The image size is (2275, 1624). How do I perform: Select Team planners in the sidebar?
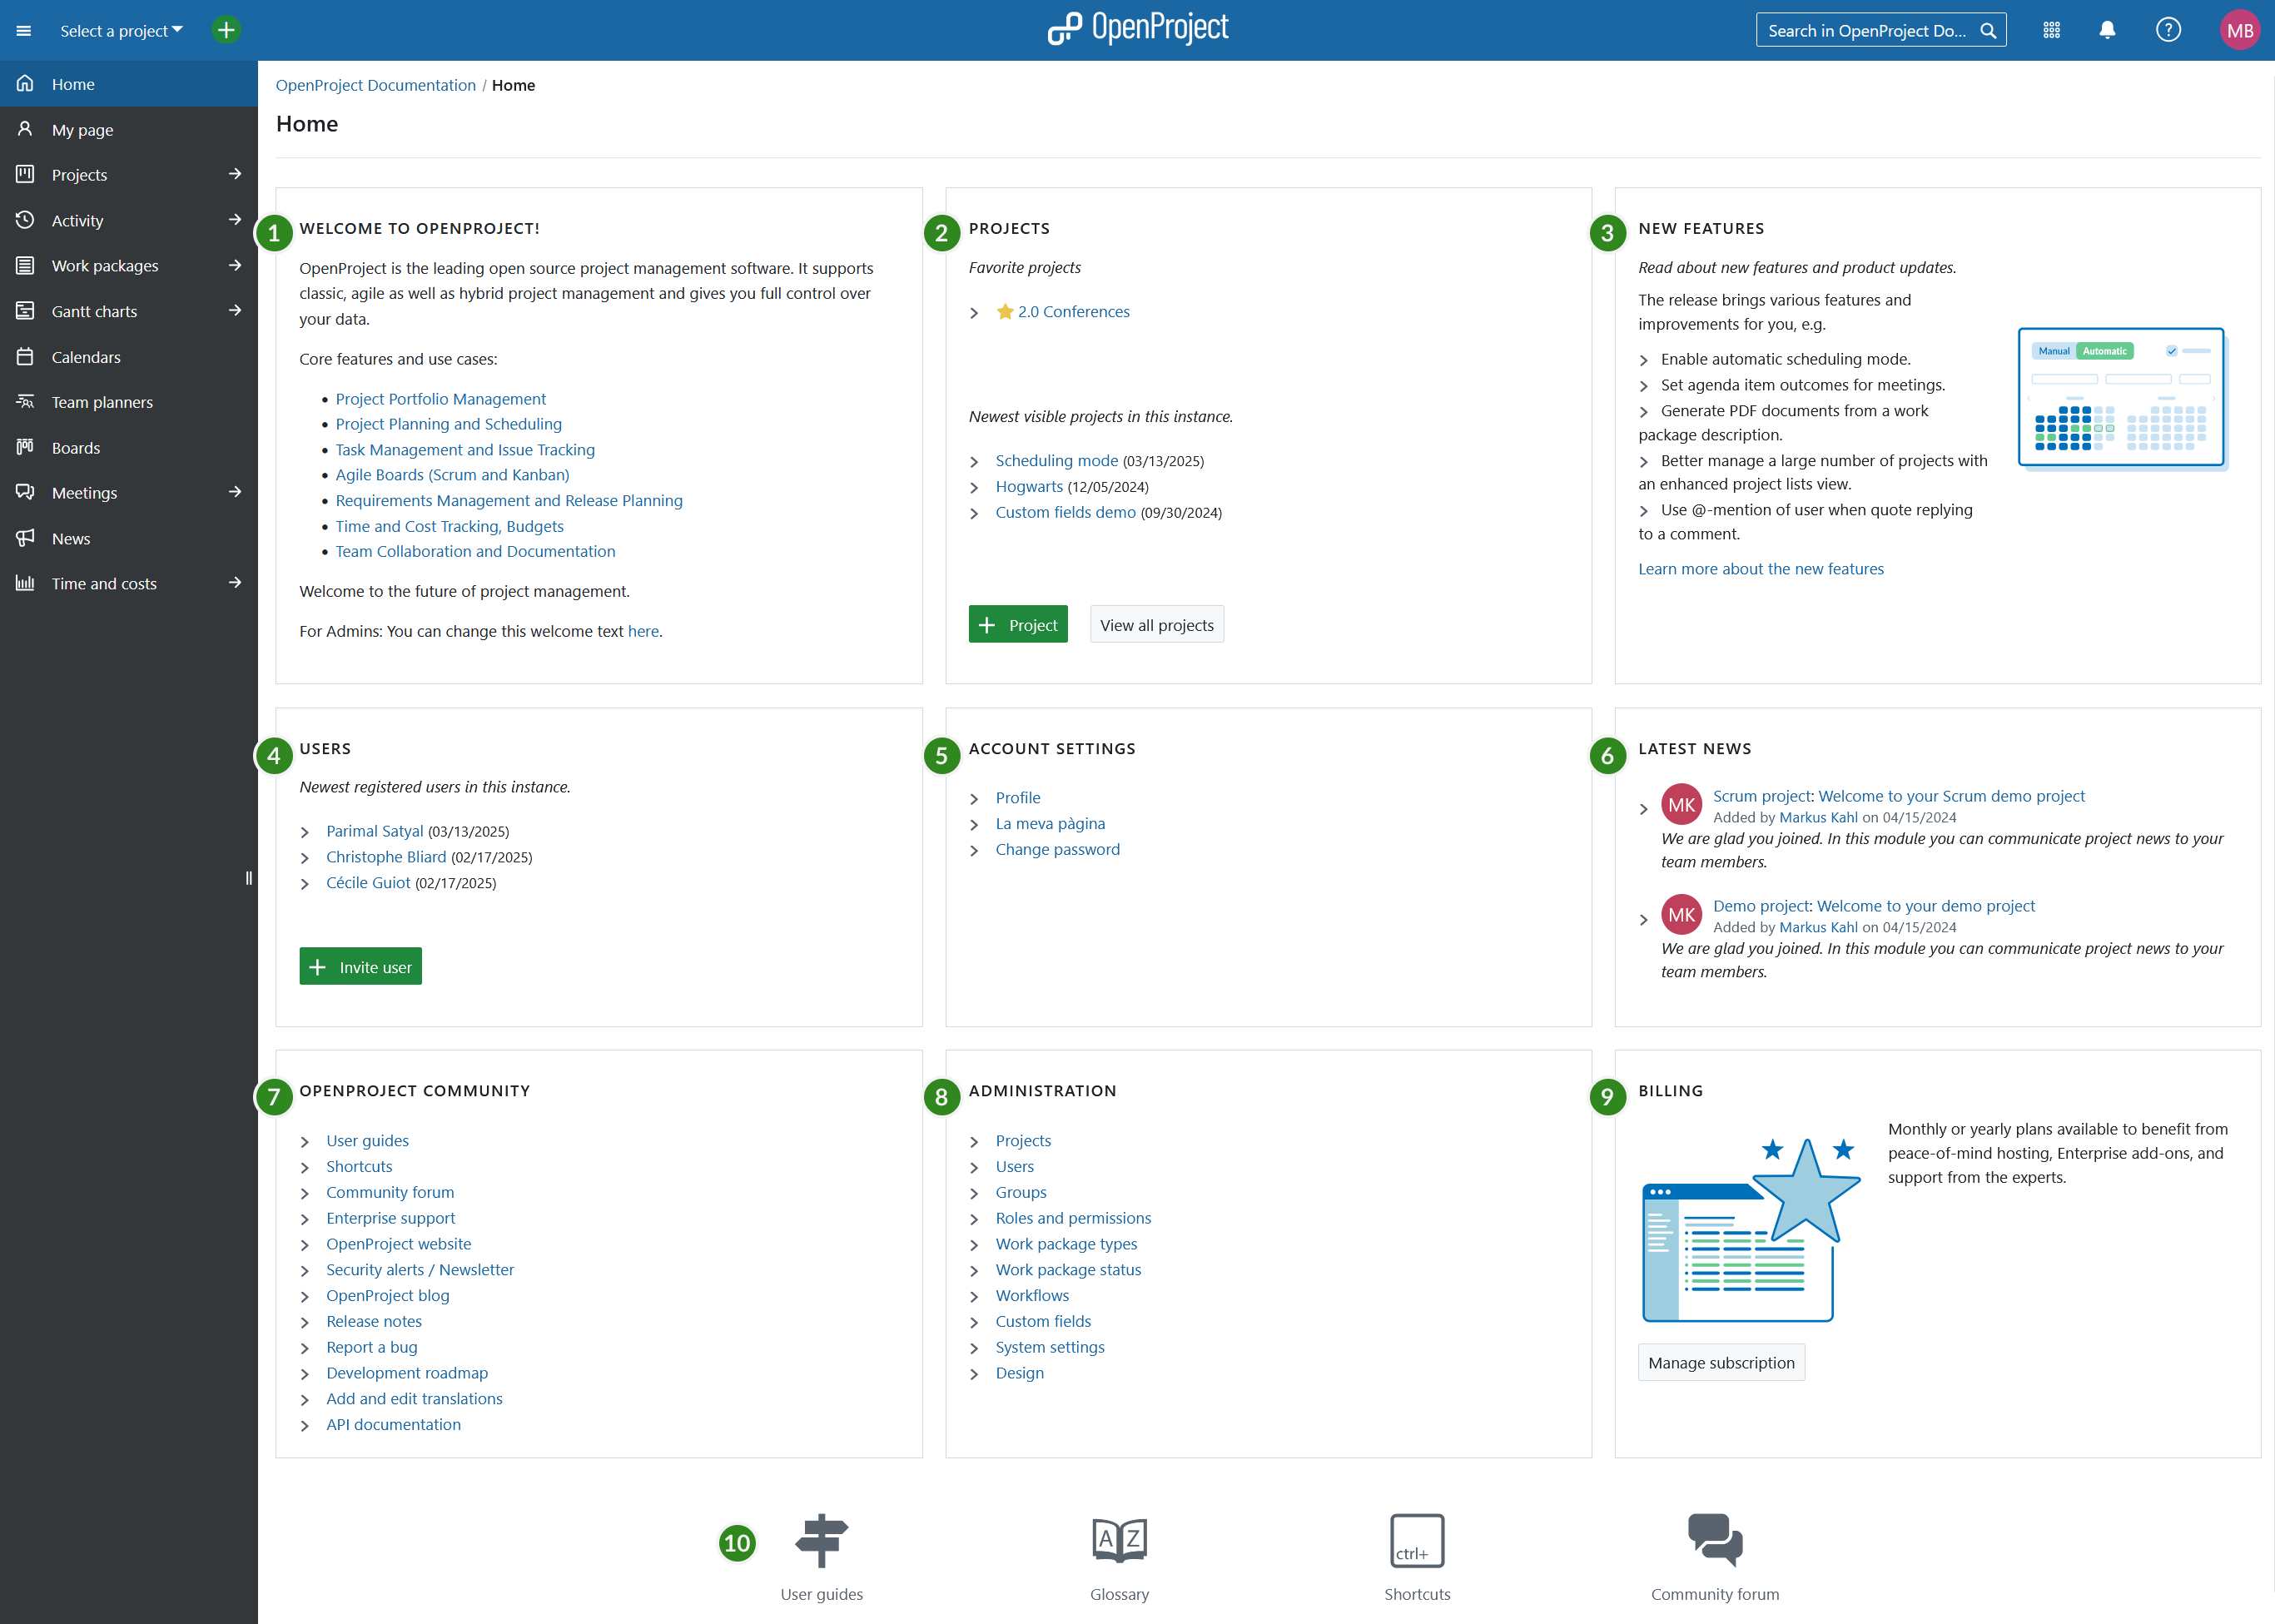[x=129, y=402]
